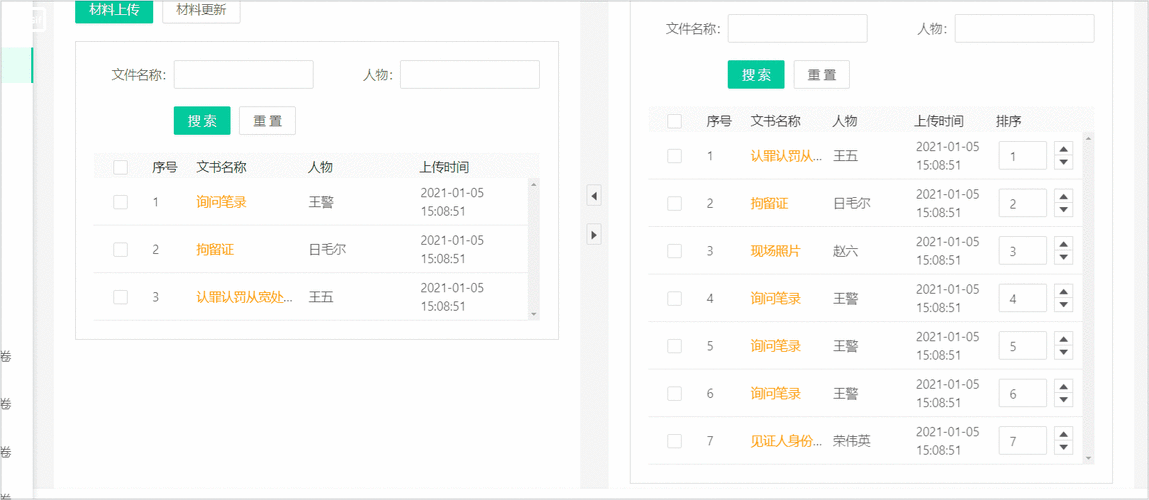Click scroll-down arrow of right table scrollbar

pyautogui.click(x=1088, y=458)
